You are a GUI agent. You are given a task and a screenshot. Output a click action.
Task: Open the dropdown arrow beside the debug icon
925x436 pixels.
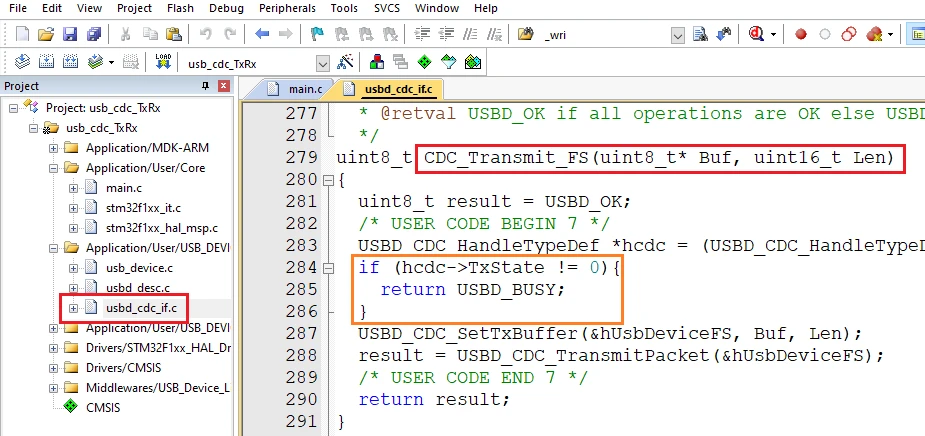(773, 34)
